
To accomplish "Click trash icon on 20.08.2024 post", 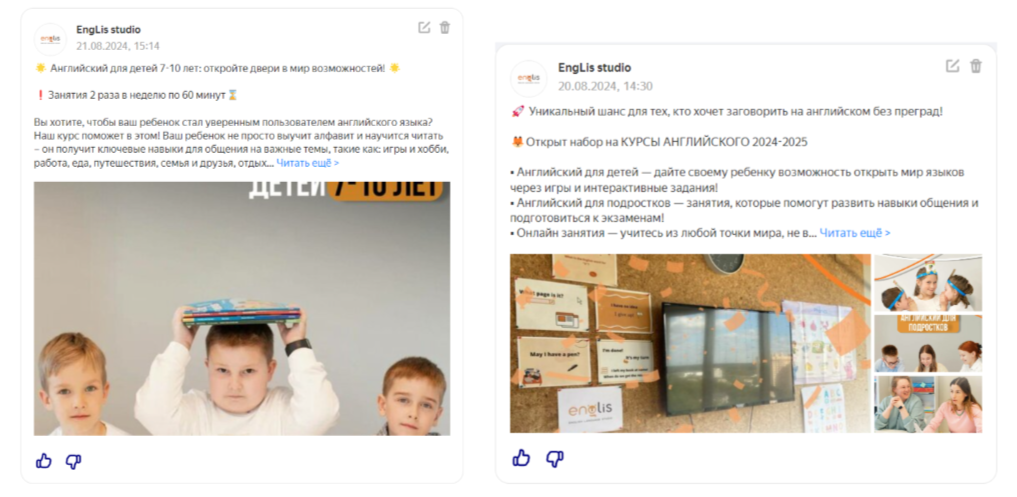I will [x=976, y=66].
